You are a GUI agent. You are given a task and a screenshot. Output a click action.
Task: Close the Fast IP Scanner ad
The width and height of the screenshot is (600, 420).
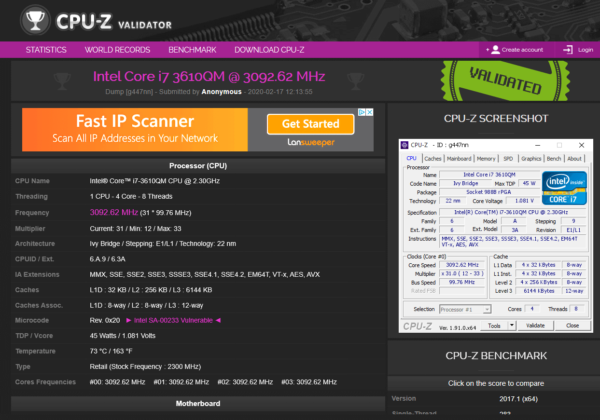pos(370,112)
